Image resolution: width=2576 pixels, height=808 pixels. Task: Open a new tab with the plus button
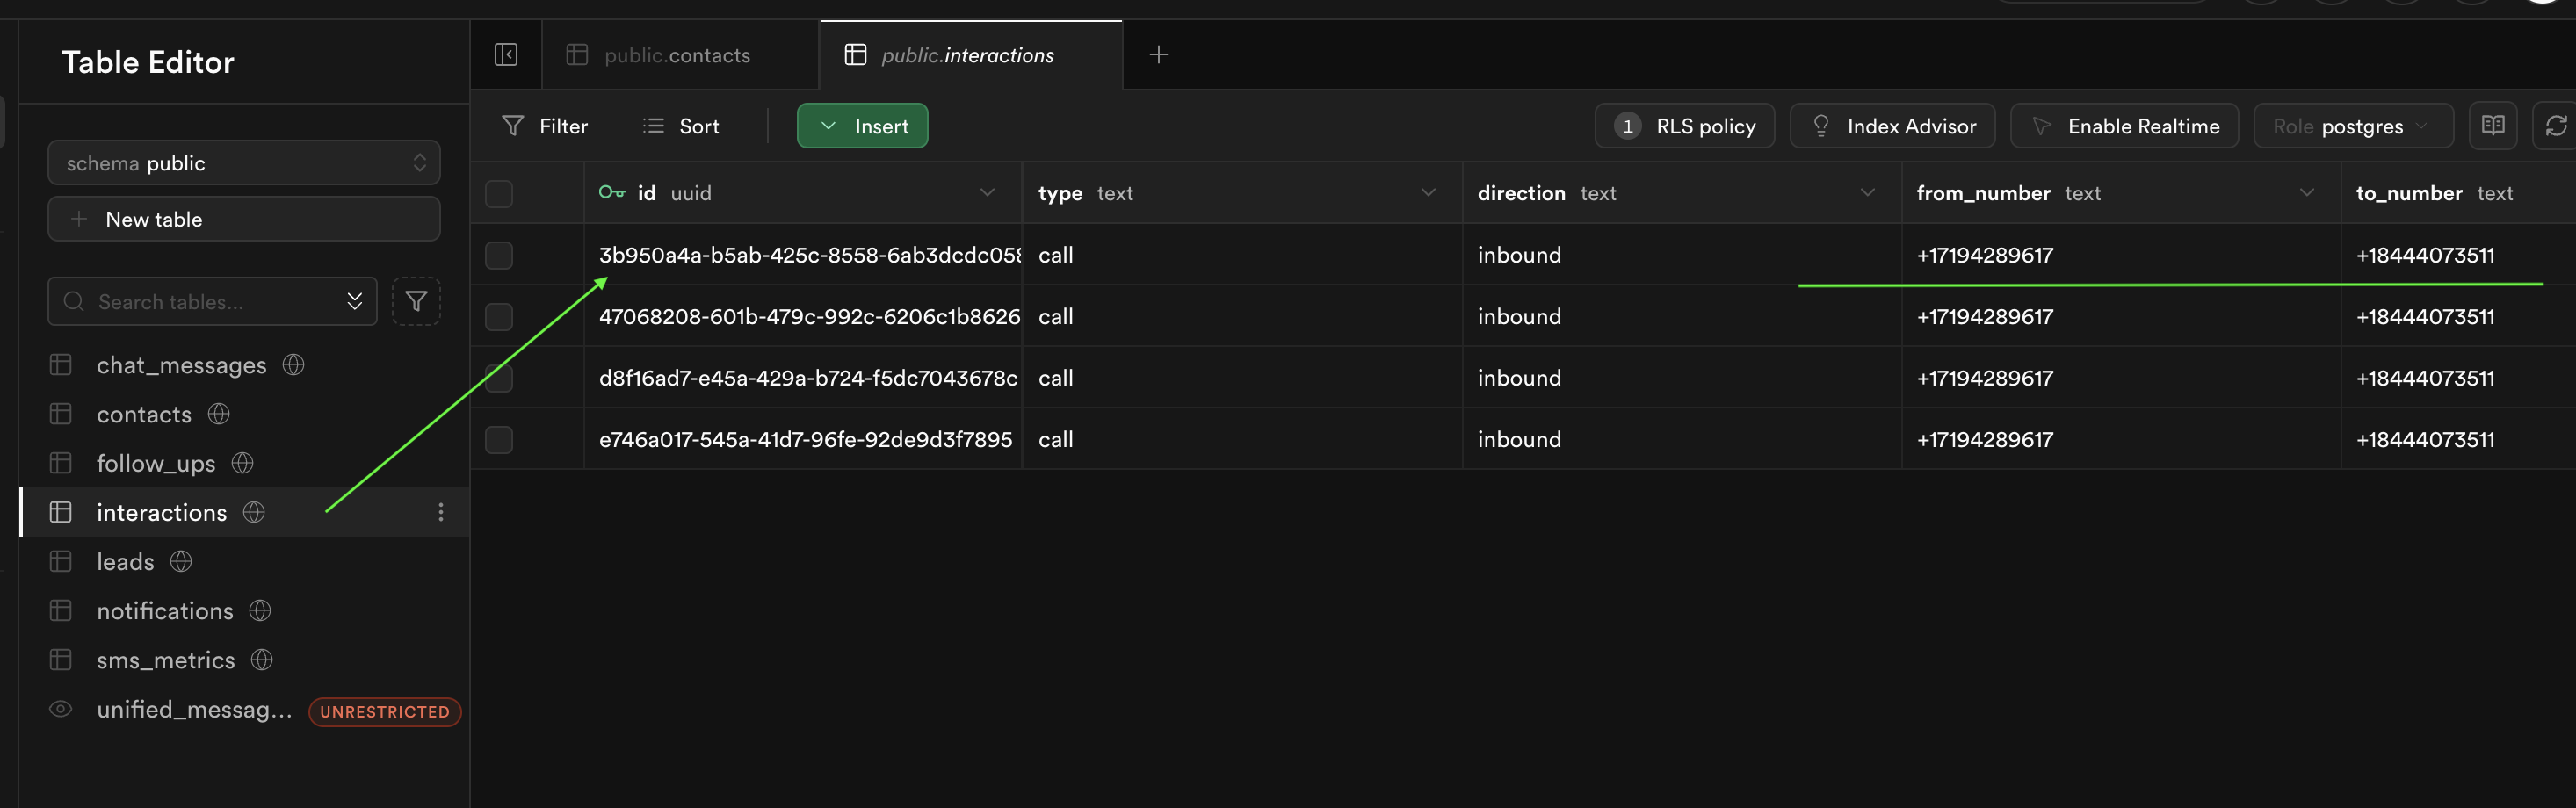[x=1158, y=55]
